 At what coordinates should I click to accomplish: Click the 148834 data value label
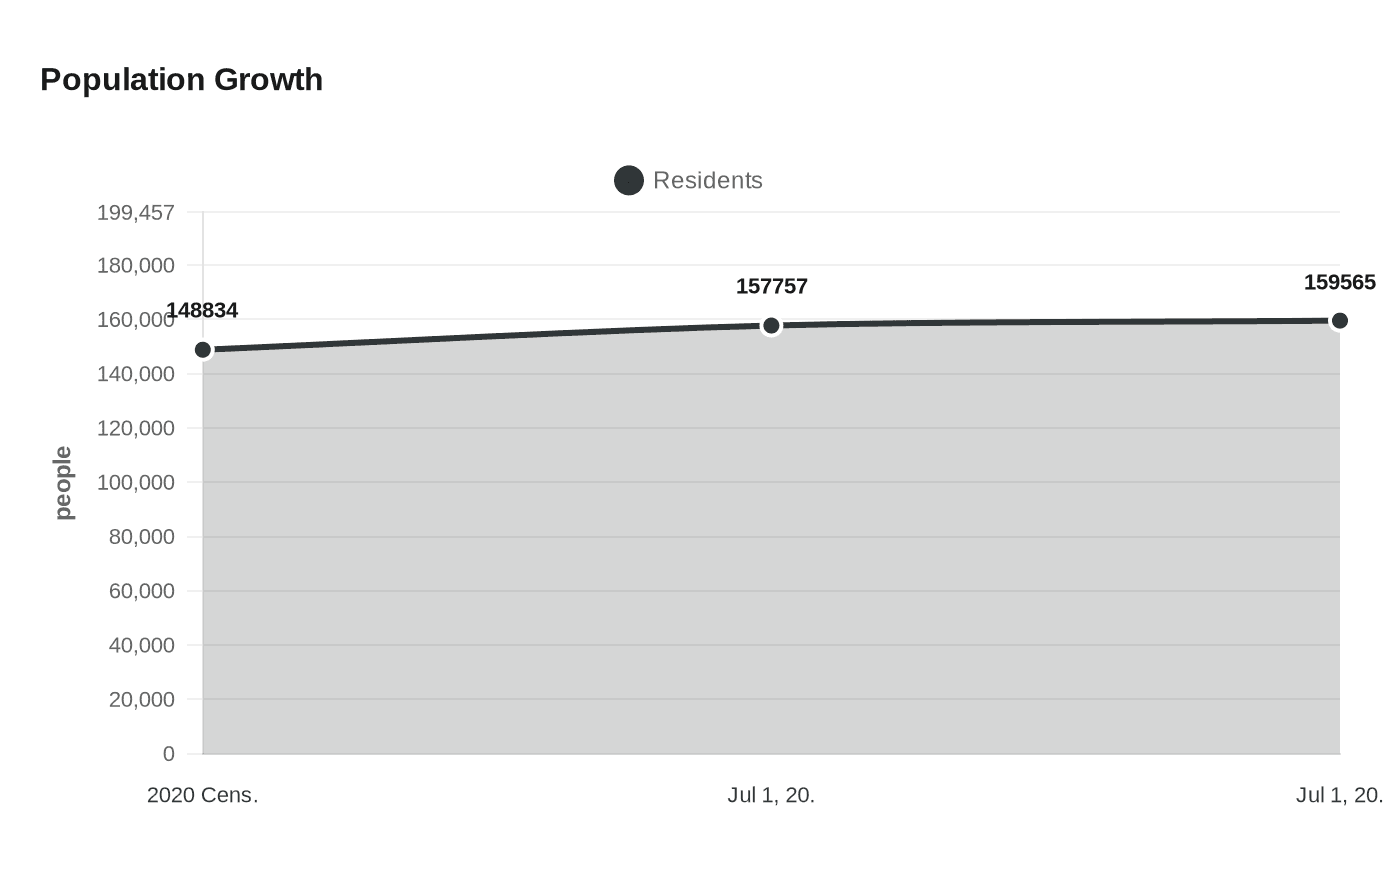202,311
